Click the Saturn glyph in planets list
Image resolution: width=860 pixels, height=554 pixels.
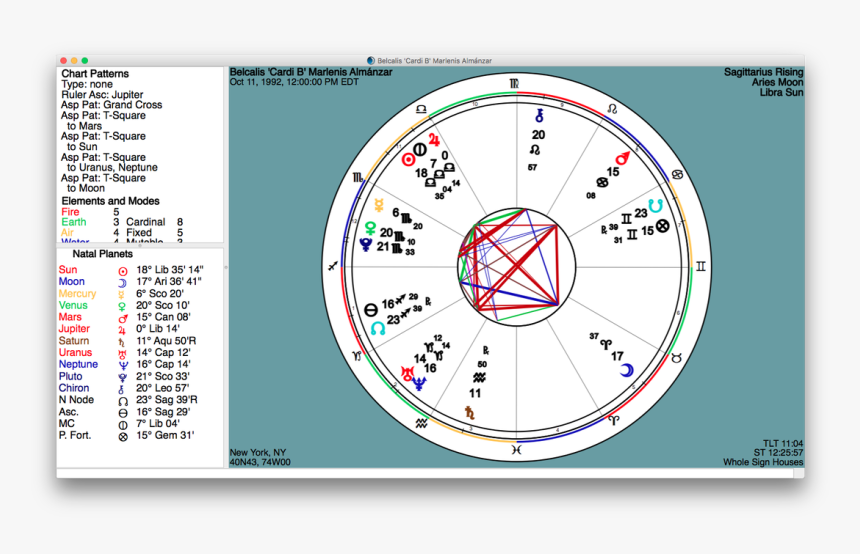click(x=122, y=342)
